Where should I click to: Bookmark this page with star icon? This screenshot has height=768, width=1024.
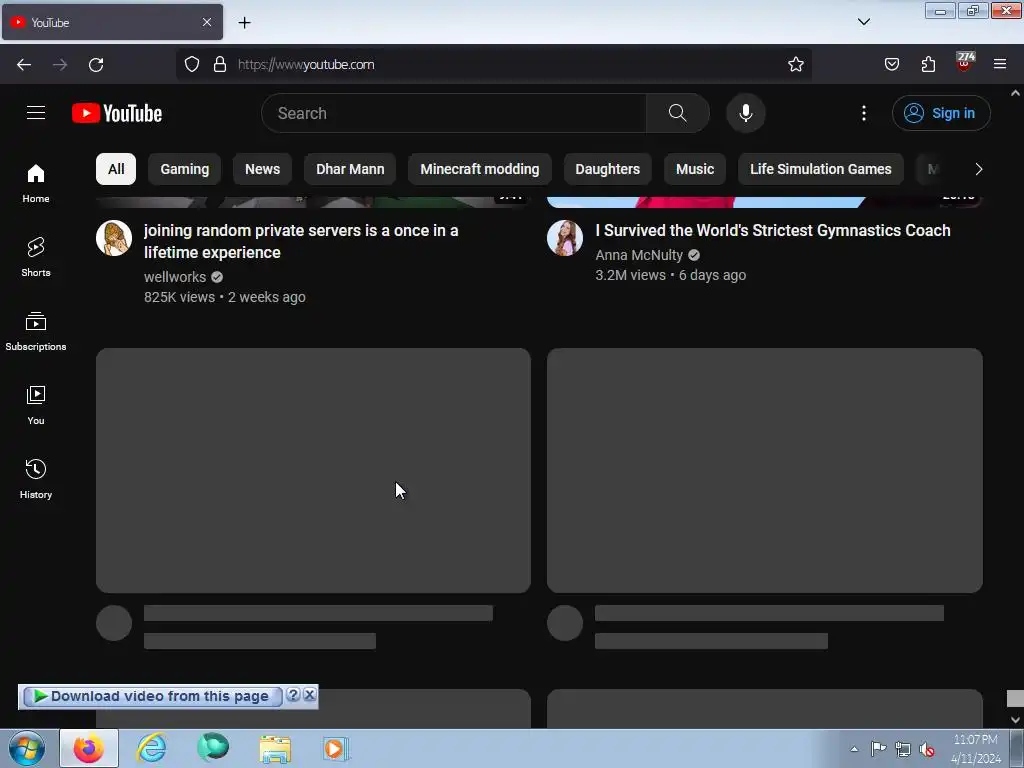(x=795, y=64)
